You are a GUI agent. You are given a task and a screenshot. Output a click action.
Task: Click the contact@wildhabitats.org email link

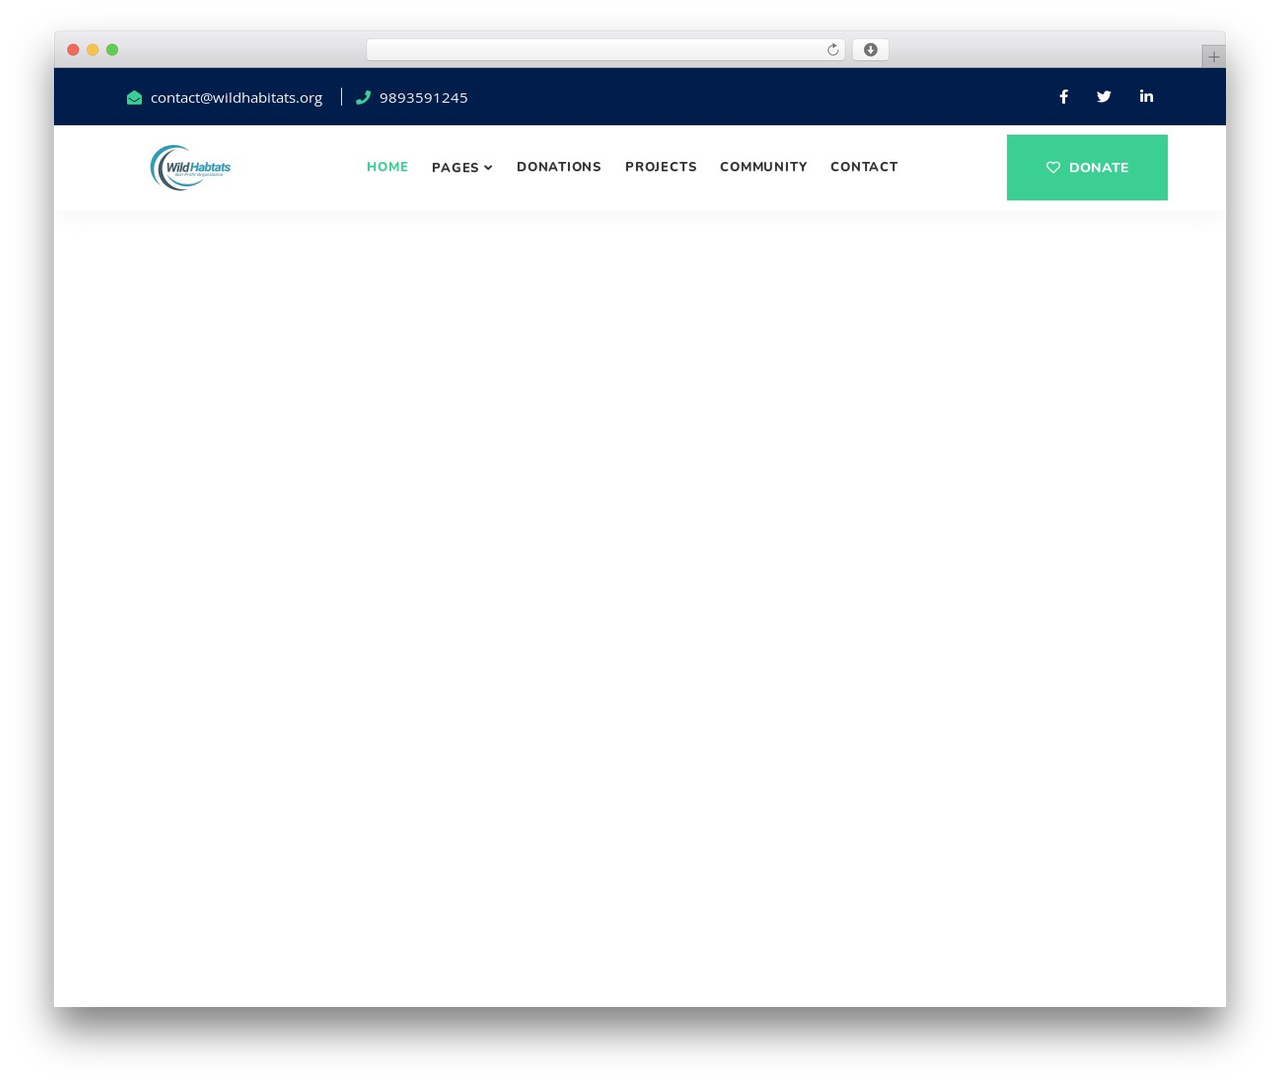pos(236,97)
